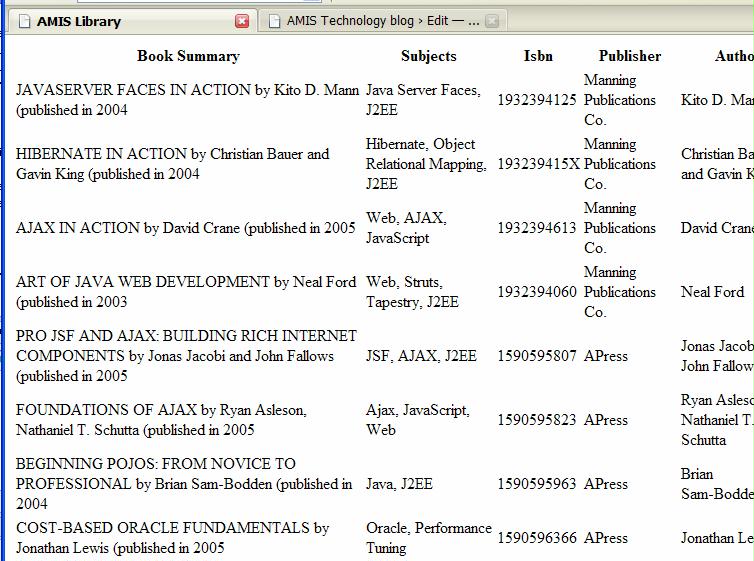754x561 pixels.
Task: Click the Isbn column header
Action: coord(538,56)
